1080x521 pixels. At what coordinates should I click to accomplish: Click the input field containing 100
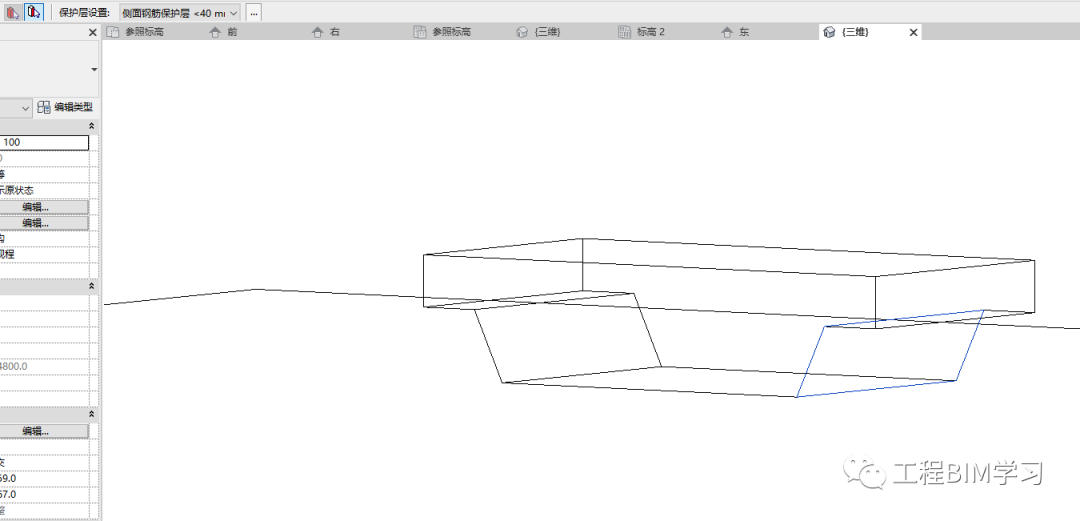[44, 143]
